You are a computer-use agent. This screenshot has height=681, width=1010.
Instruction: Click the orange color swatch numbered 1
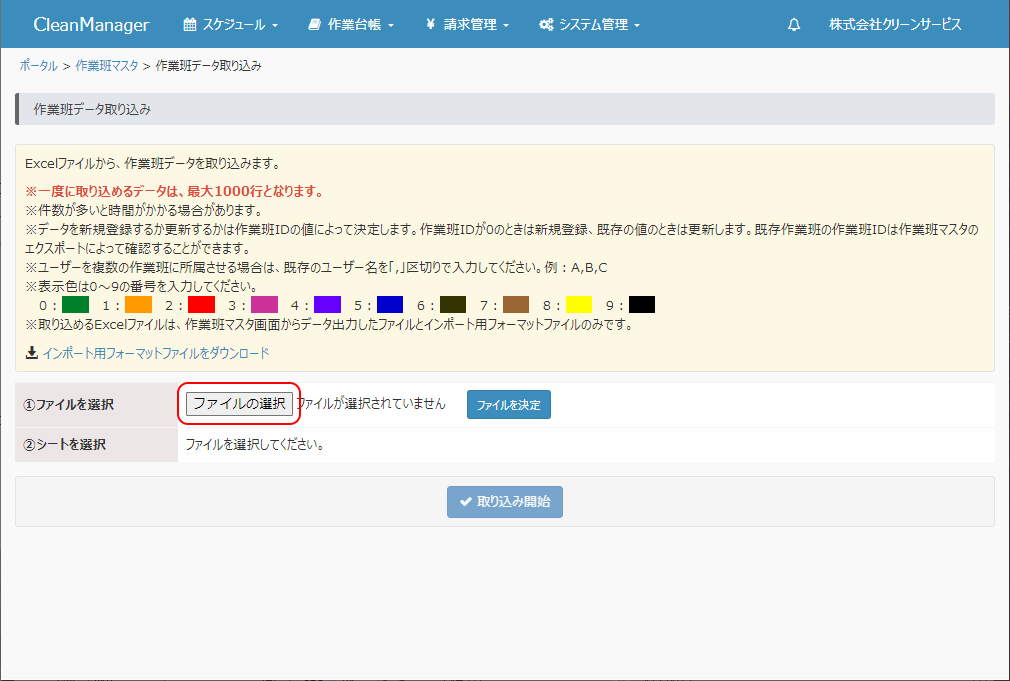click(138, 304)
